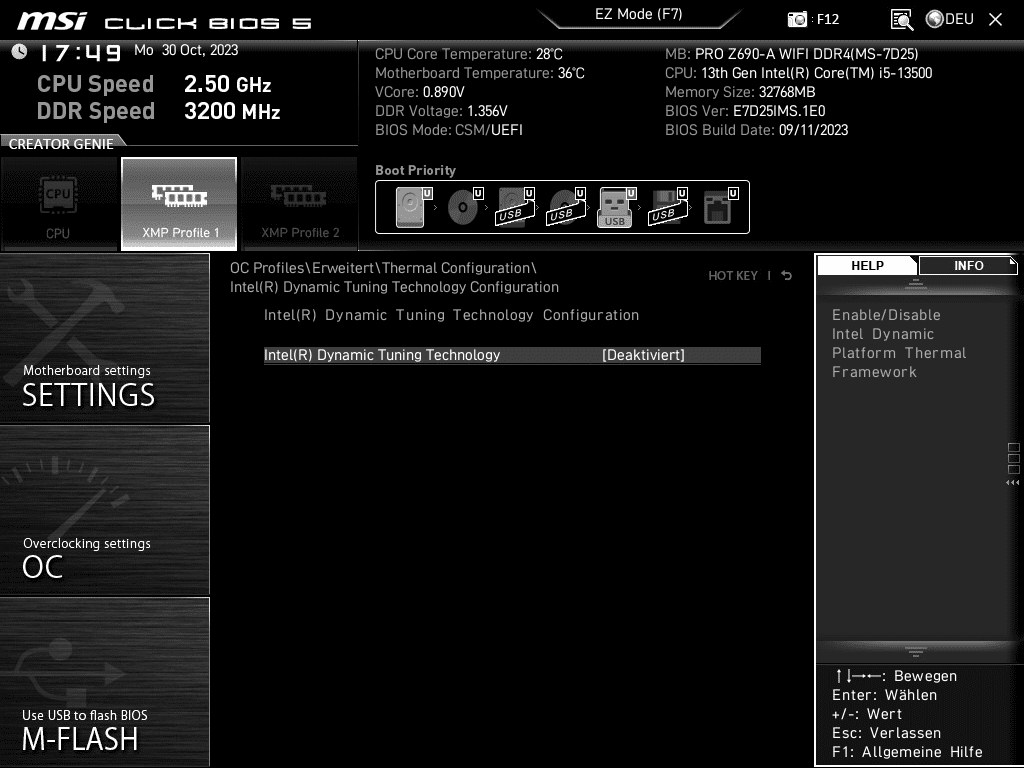Select the USB hard disk boot device icon
The image size is (1024, 768).
point(515,207)
